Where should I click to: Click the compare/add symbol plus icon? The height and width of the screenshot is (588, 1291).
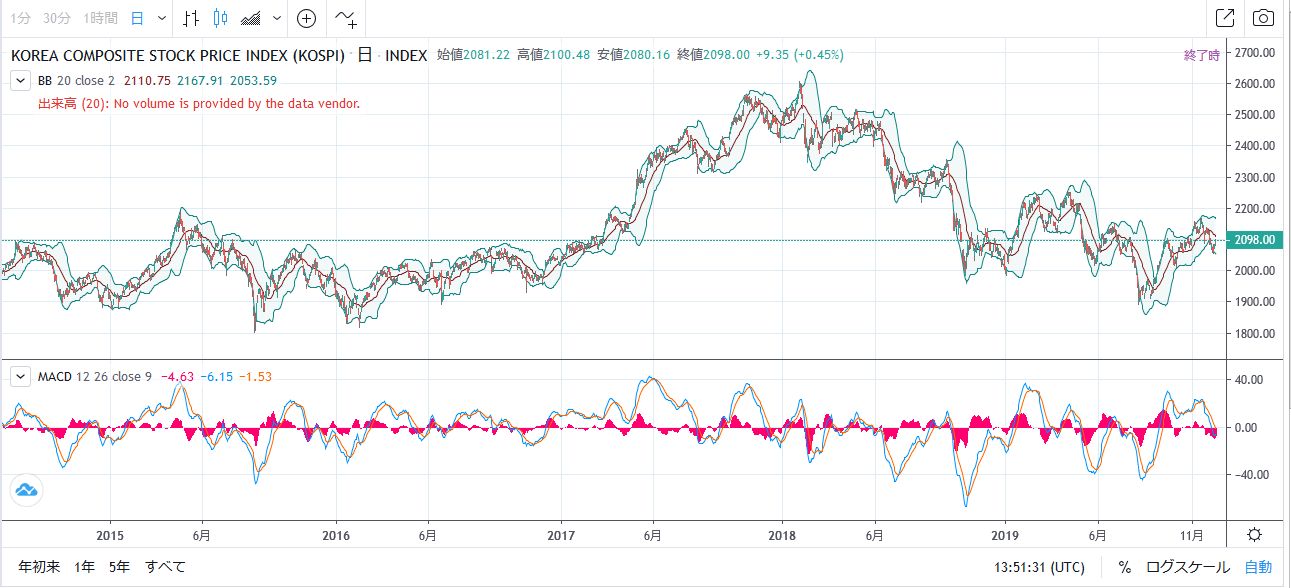point(307,18)
